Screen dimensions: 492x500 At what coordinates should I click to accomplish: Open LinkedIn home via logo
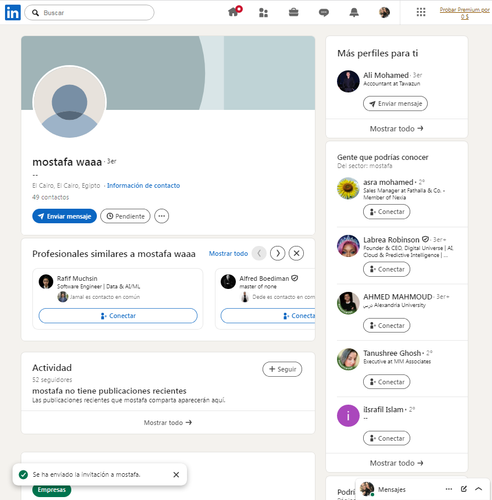tap(13, 12)
